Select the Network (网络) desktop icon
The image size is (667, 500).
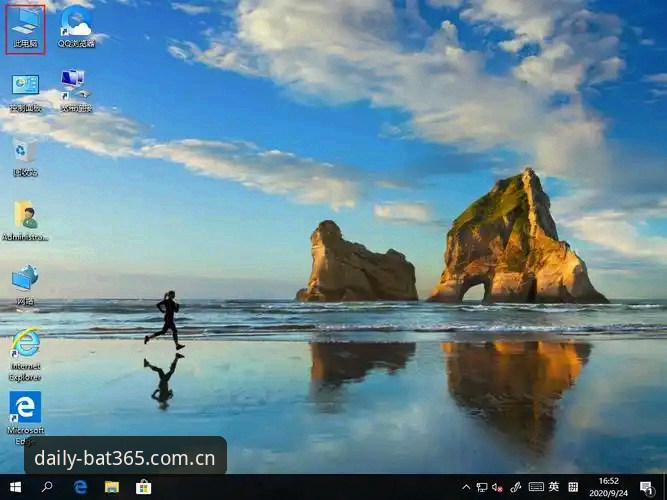coord(25,285)
